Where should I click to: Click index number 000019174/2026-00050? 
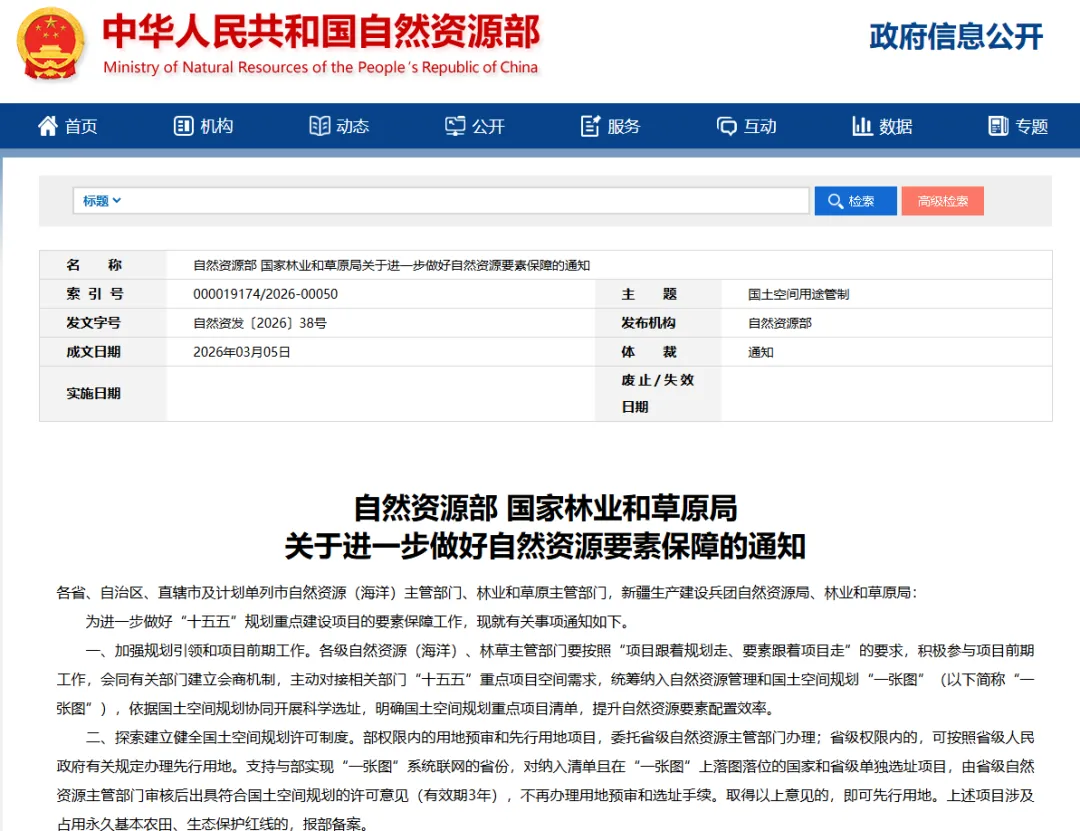coord(265,294)
